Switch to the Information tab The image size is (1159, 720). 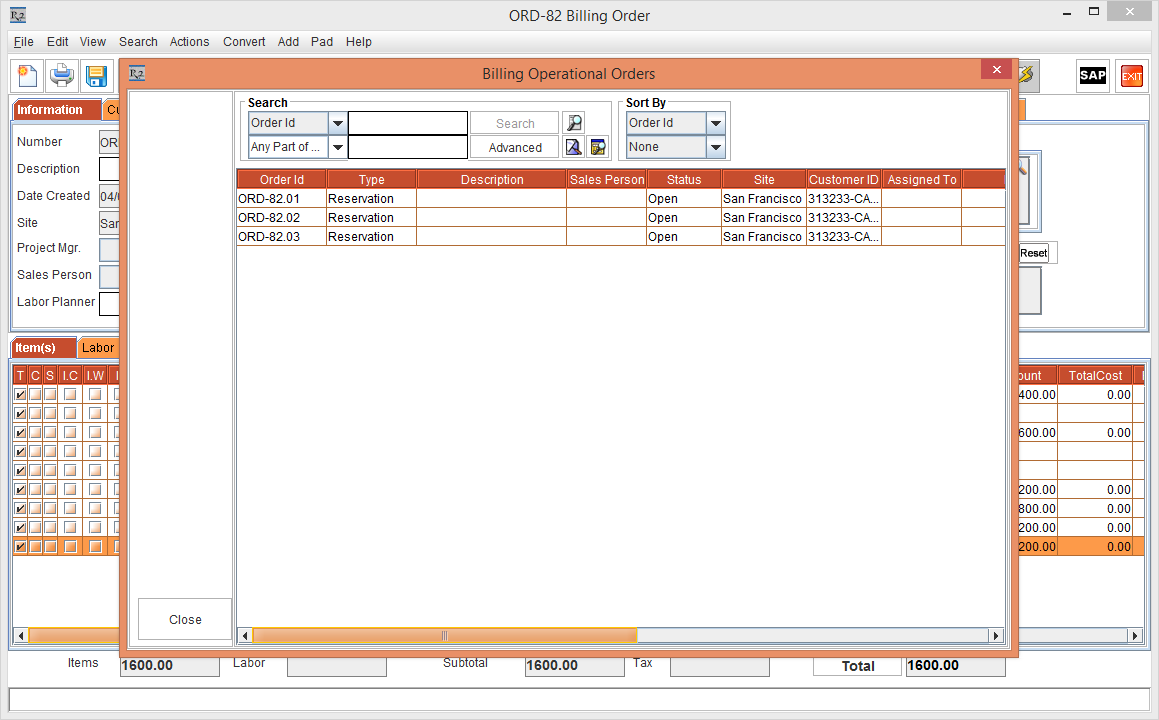tap(50, 110)
